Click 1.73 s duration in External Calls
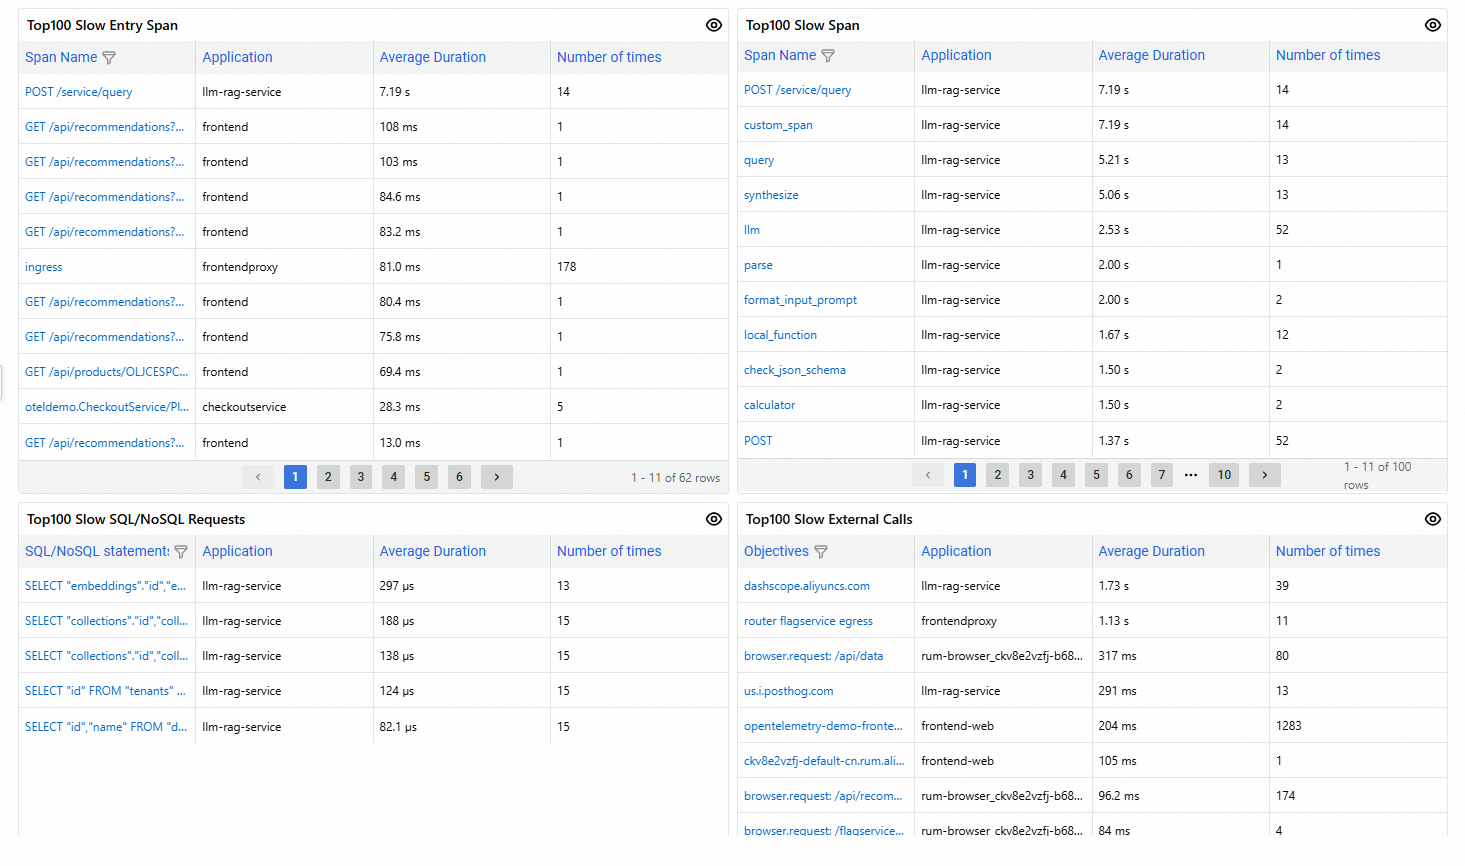Viewport: 1465px width, 866px height. click(x=1114, y=586)
